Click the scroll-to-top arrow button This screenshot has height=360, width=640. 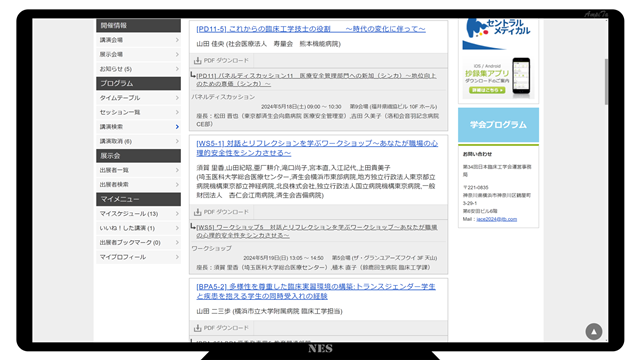pos(594,332)
